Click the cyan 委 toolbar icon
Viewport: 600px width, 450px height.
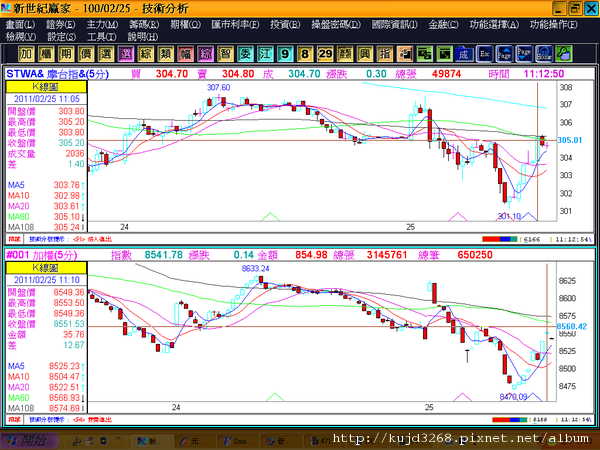tap(245, 54)
